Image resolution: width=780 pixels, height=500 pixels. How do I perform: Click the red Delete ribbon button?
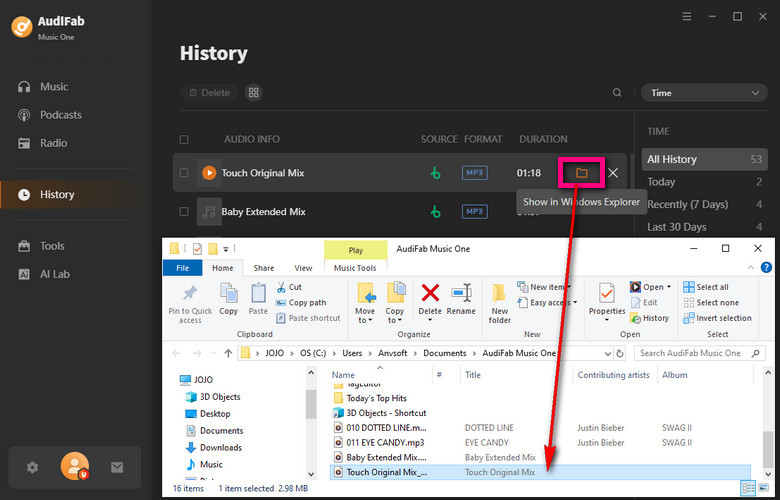click(x=430, y=300)
